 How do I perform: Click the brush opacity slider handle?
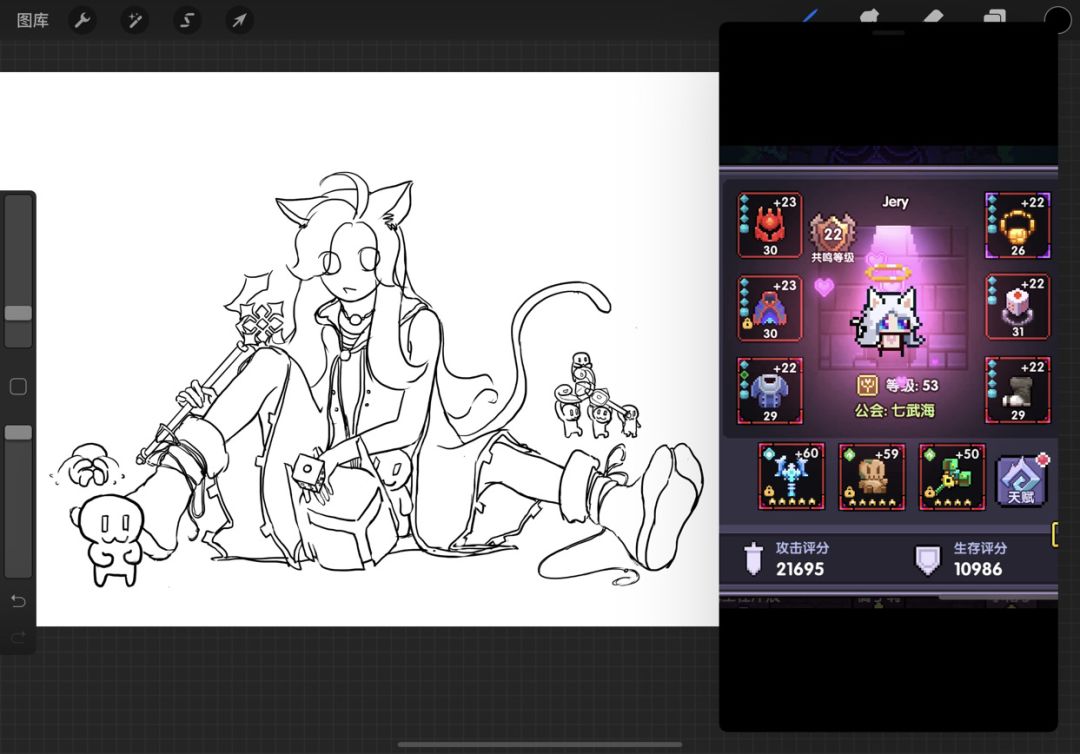[x=18, y=433]
